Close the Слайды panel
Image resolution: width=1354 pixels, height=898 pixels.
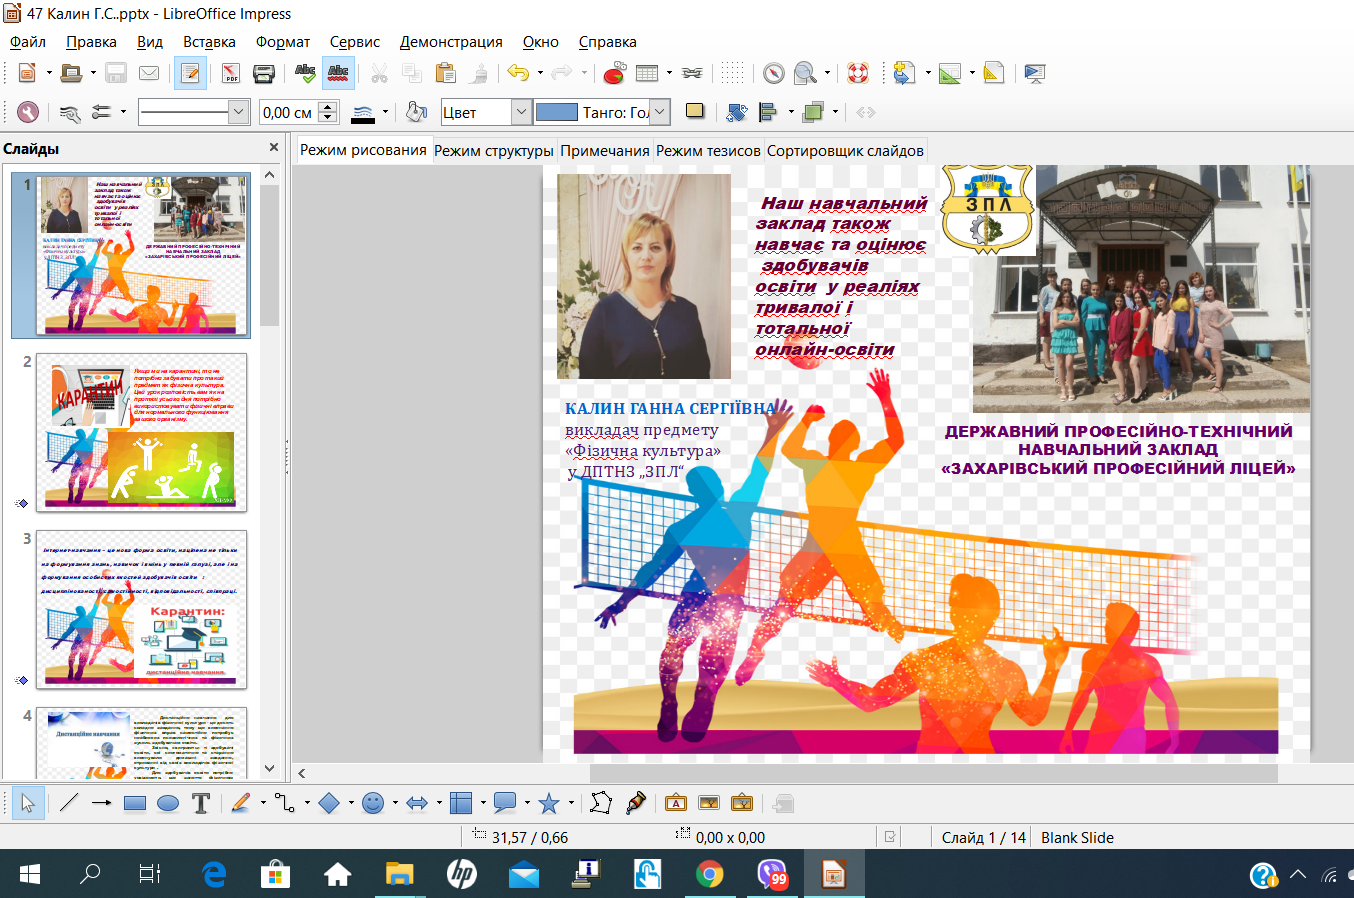tap(274, 148)
